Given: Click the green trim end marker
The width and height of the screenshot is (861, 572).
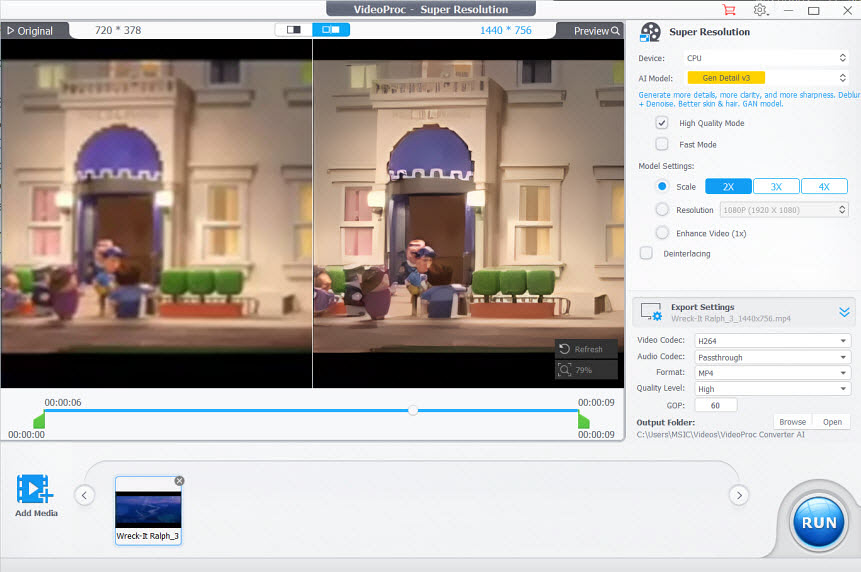Looking at the screenshot, I should [584, 420].
